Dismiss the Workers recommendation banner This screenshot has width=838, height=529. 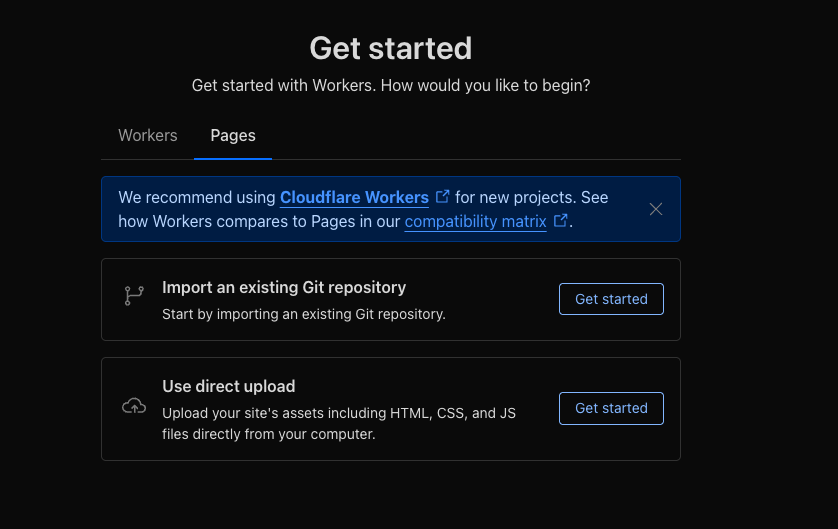pos(656,209)
